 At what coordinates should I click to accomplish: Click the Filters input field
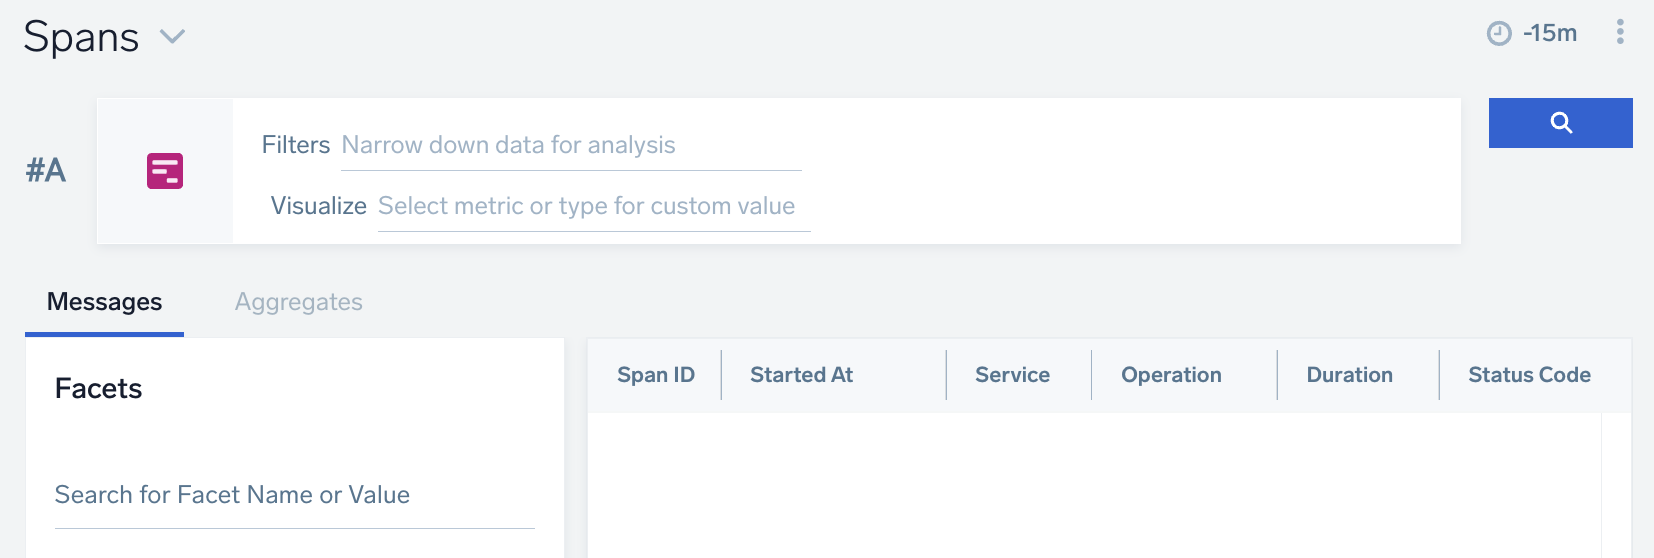coord(570,146)
